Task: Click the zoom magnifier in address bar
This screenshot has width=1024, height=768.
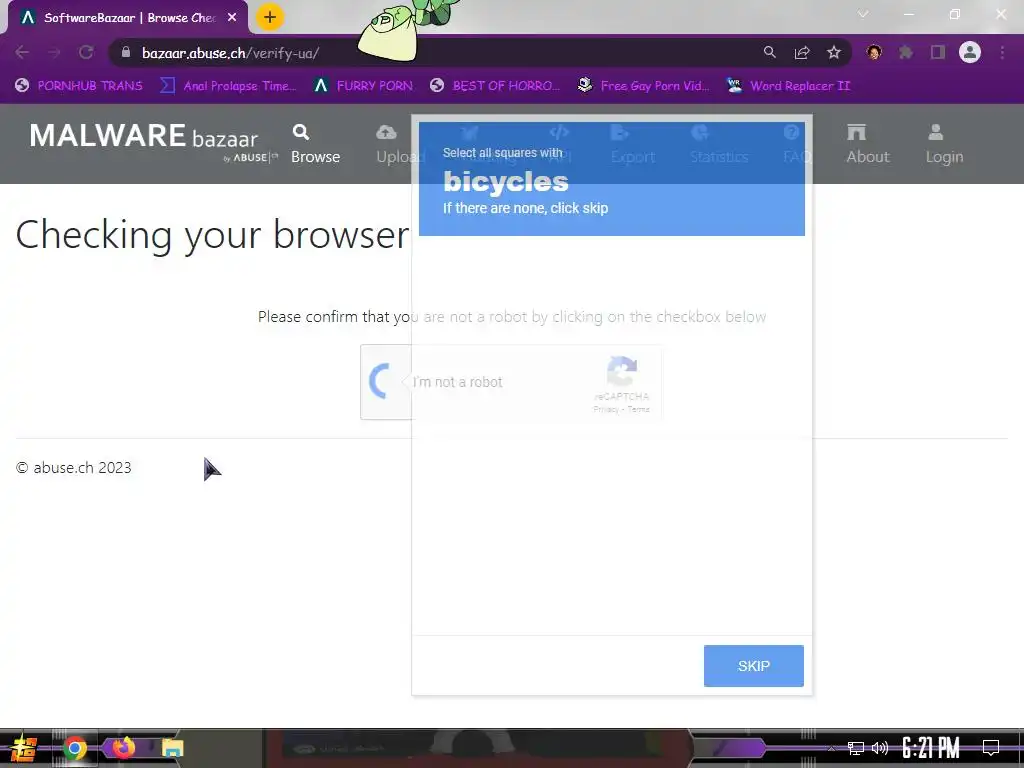Action: 770,52
